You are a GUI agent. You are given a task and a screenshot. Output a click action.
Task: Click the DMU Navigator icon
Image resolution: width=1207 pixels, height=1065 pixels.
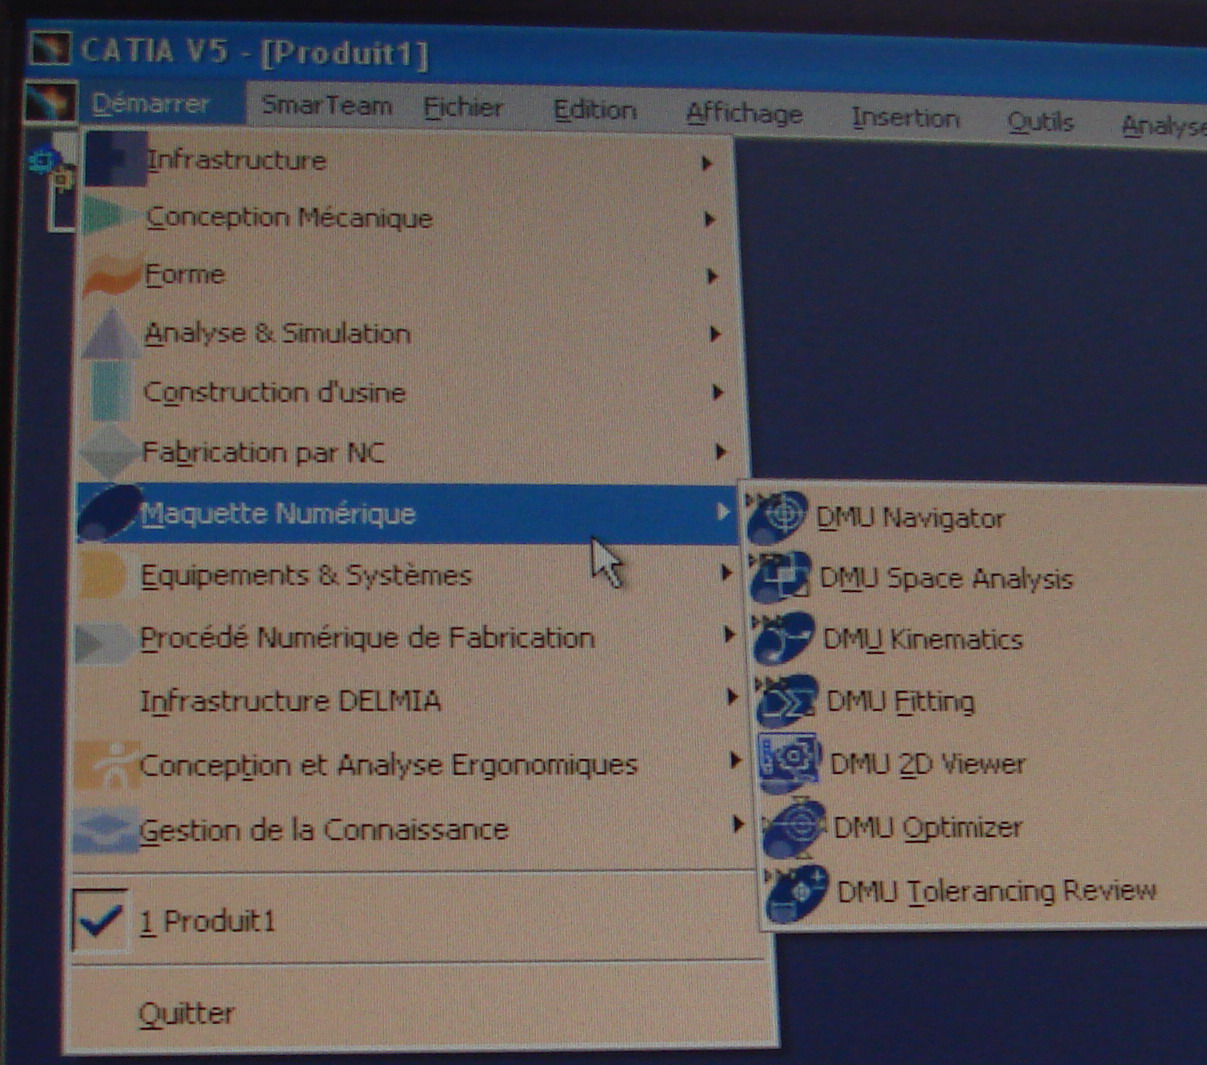pos(779,516)
